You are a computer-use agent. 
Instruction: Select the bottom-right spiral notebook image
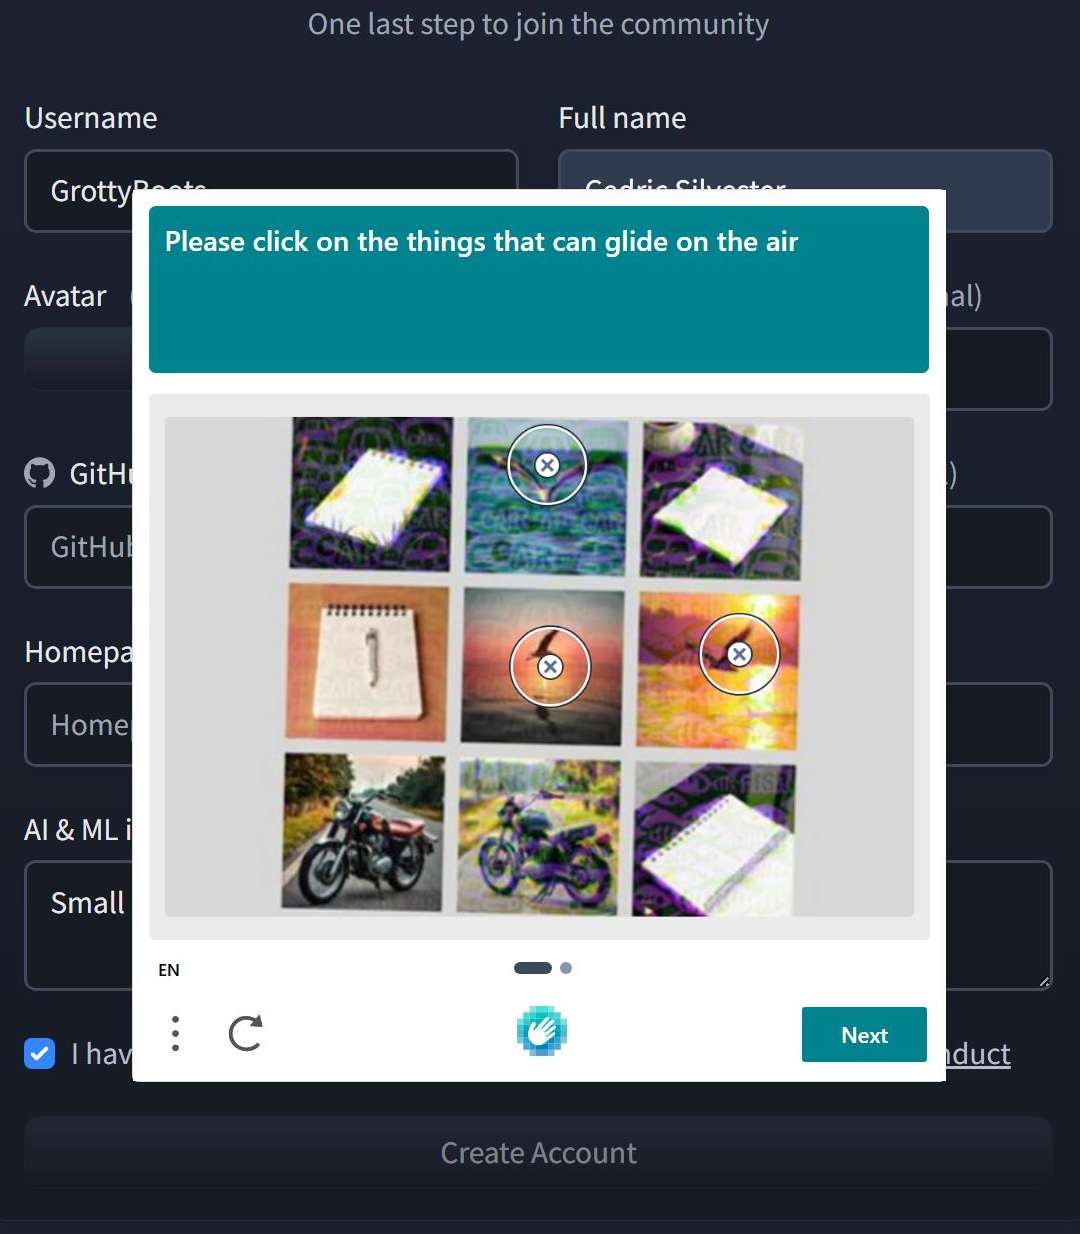coord(716,840)
